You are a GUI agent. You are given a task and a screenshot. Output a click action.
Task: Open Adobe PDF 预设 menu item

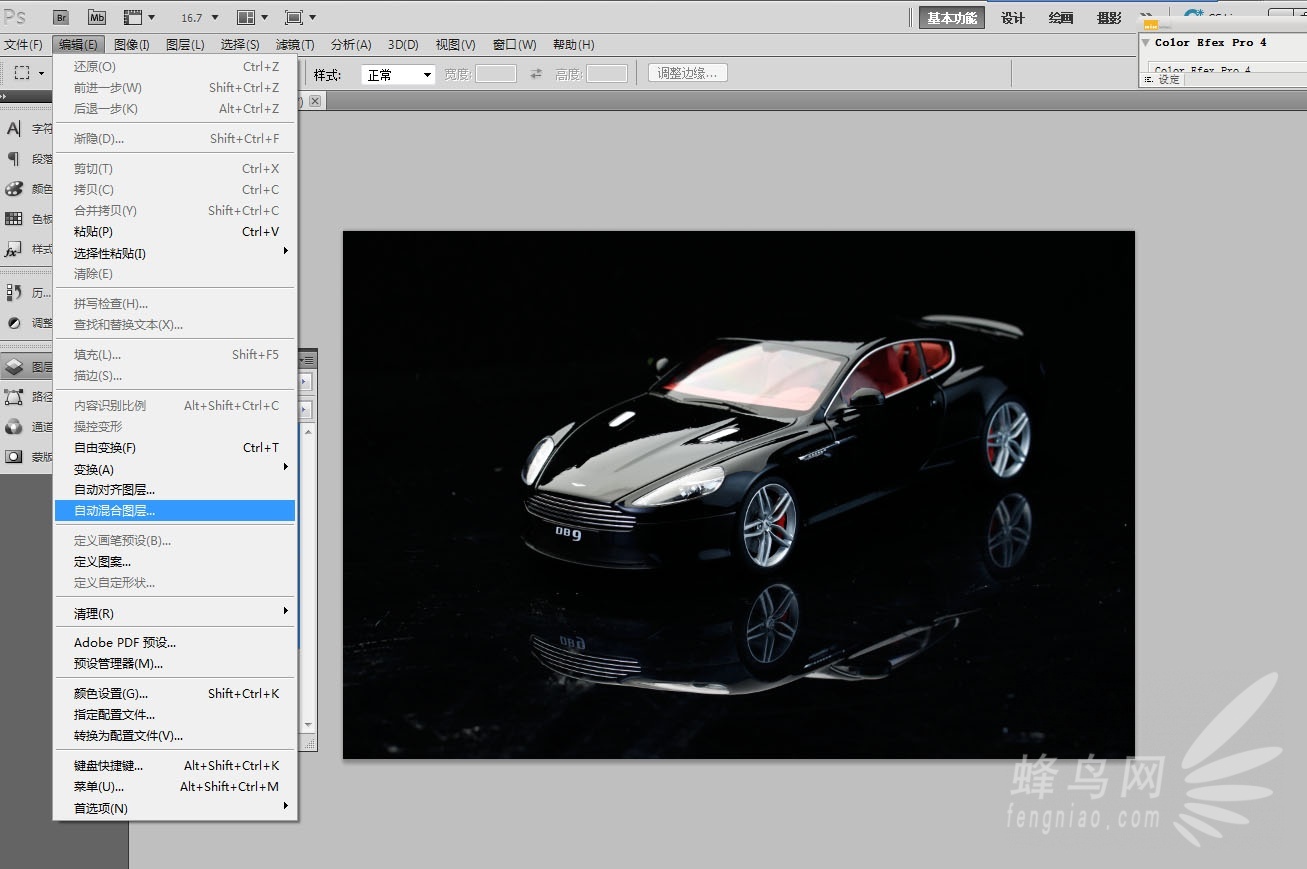click(x=175, y=642)
